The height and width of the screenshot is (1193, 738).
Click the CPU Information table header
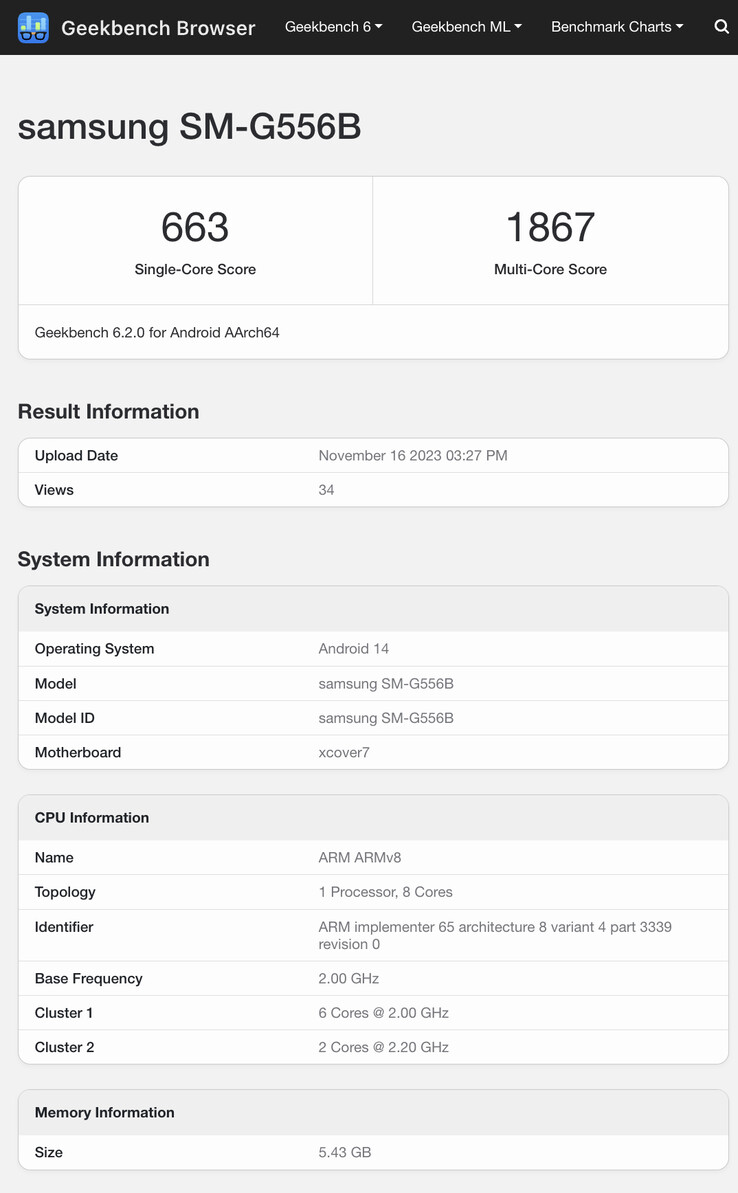click(92, 818)
